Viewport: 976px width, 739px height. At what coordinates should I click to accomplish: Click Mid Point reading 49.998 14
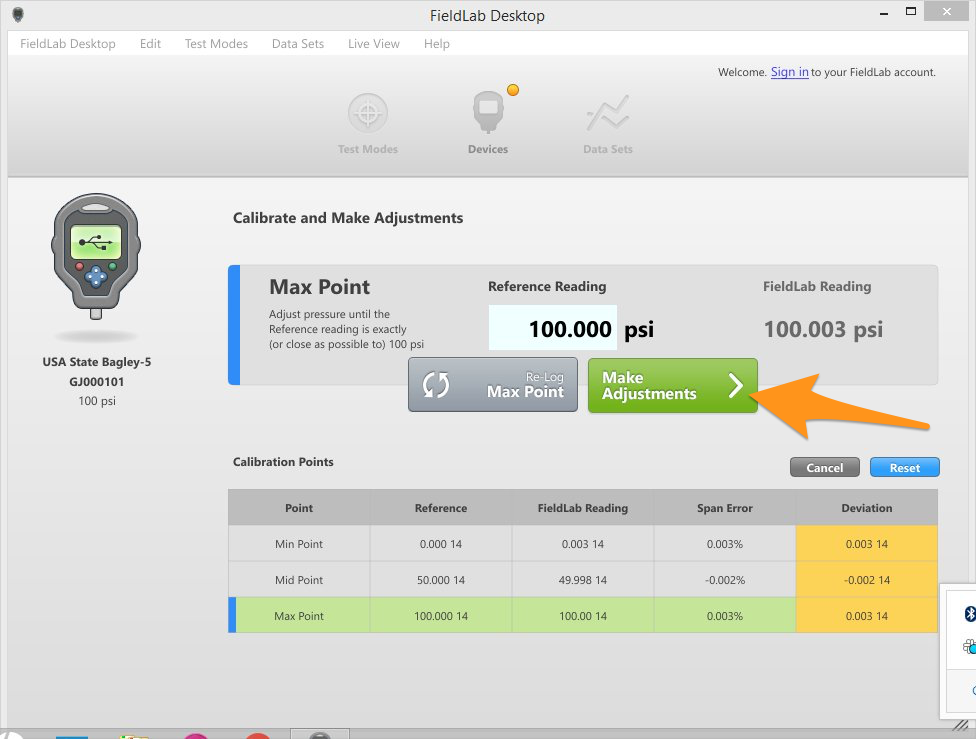(x=583, y=580)
